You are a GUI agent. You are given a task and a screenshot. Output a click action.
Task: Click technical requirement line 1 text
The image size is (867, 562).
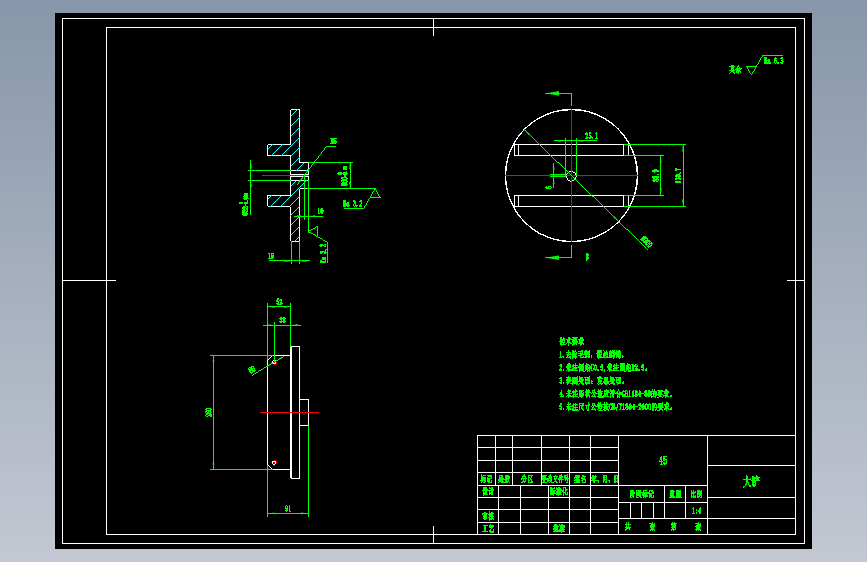coord(591,355)
